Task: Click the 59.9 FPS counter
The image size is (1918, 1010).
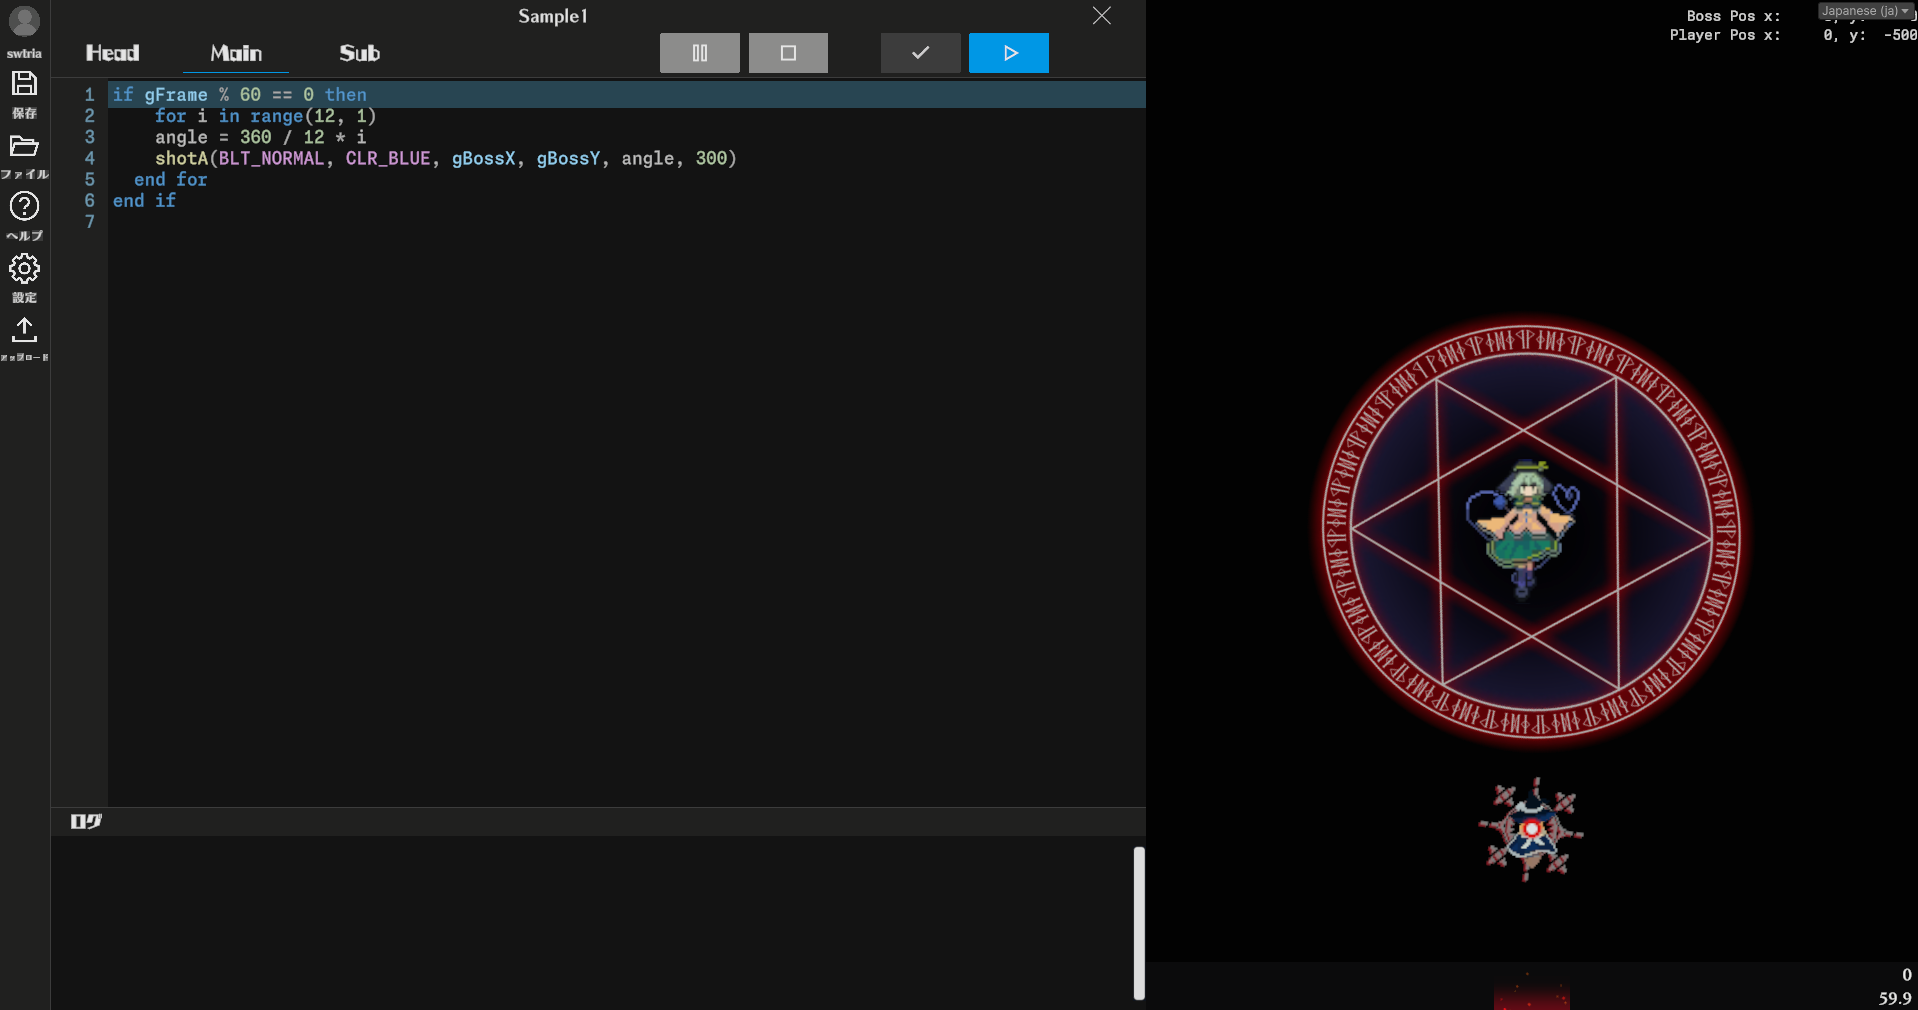Action: [1895, 998]
